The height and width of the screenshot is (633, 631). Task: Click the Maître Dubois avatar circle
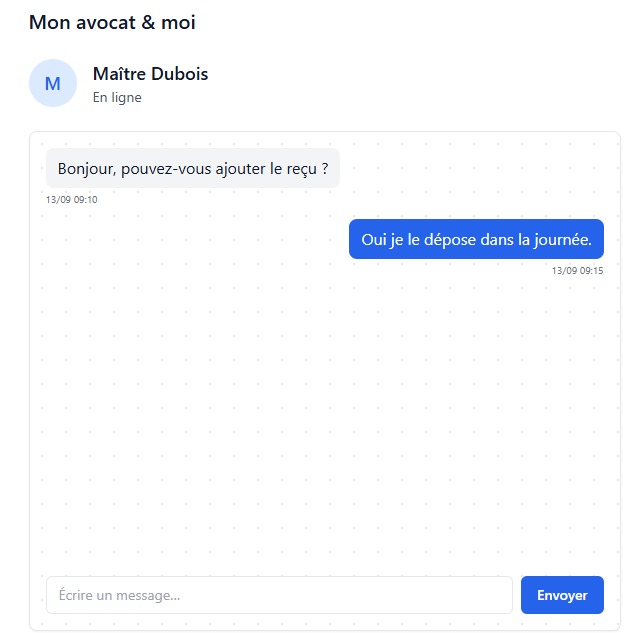point(53,83)
